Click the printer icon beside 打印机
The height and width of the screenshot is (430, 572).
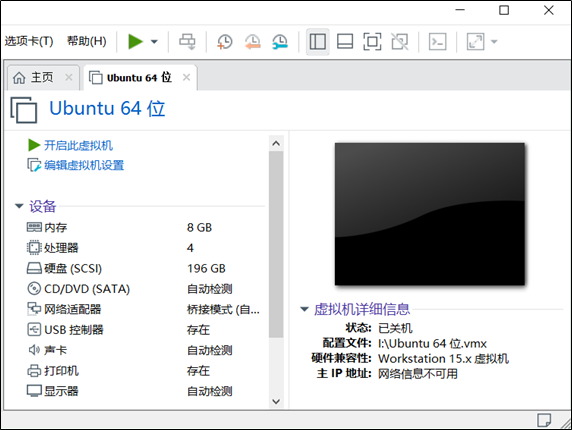(x=34, y=371)
